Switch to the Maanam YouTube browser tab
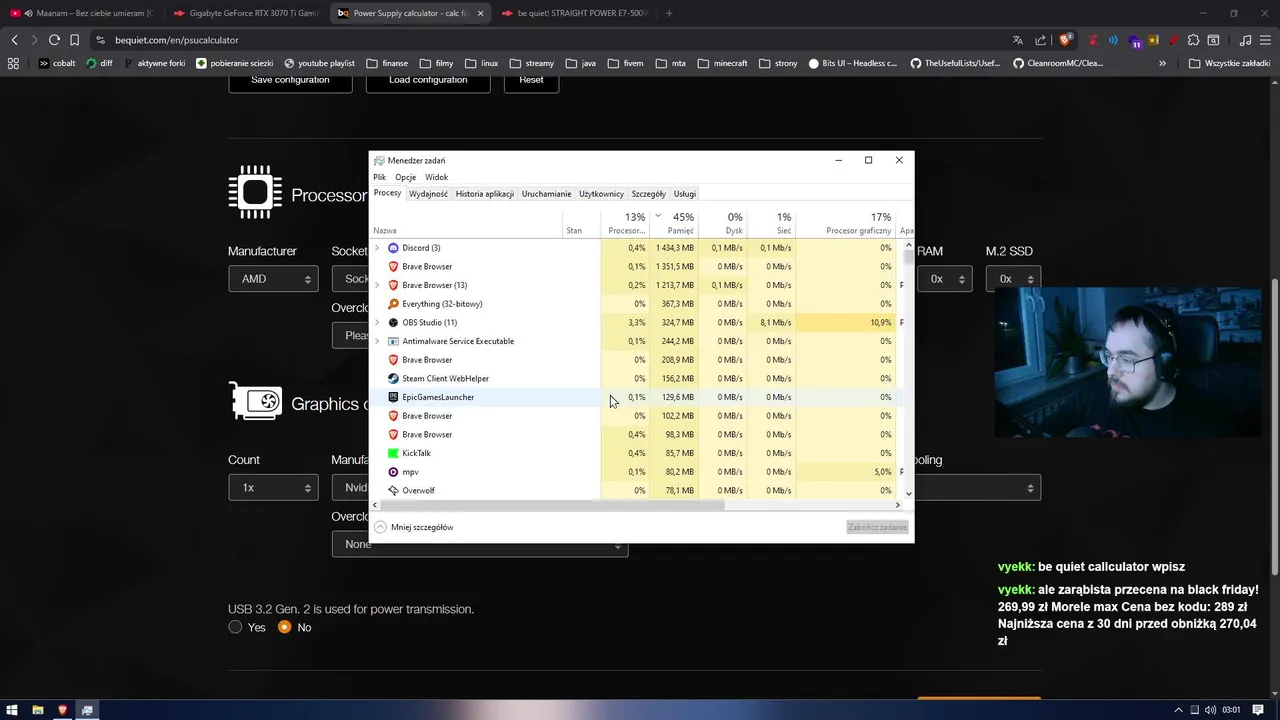 82,13
